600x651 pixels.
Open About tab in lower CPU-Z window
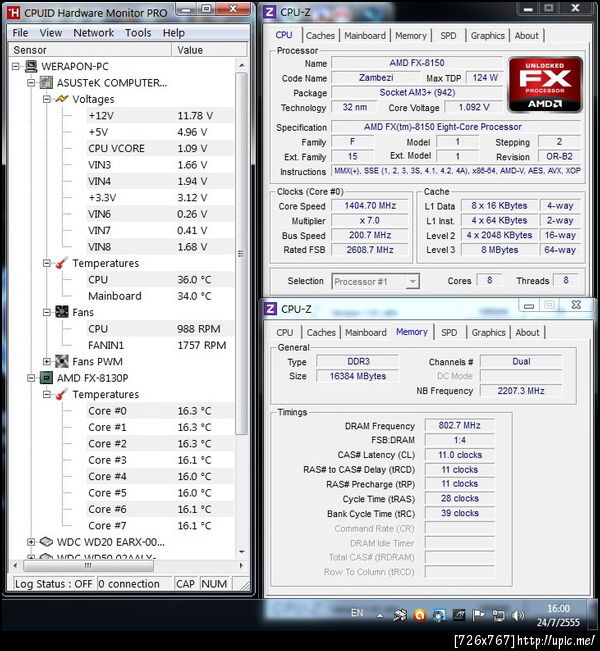pos(527,333)
